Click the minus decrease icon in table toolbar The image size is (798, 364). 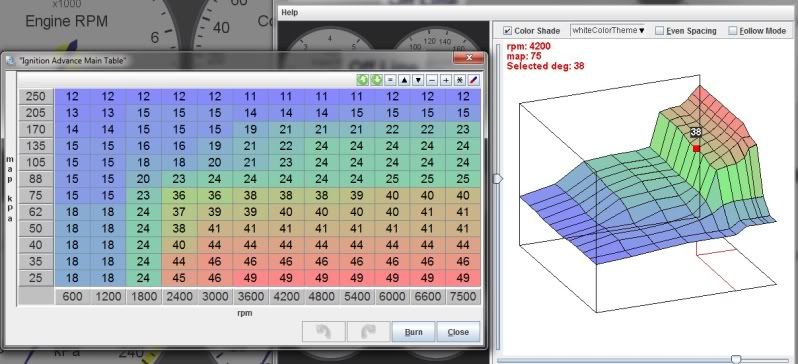coord(432,80)
